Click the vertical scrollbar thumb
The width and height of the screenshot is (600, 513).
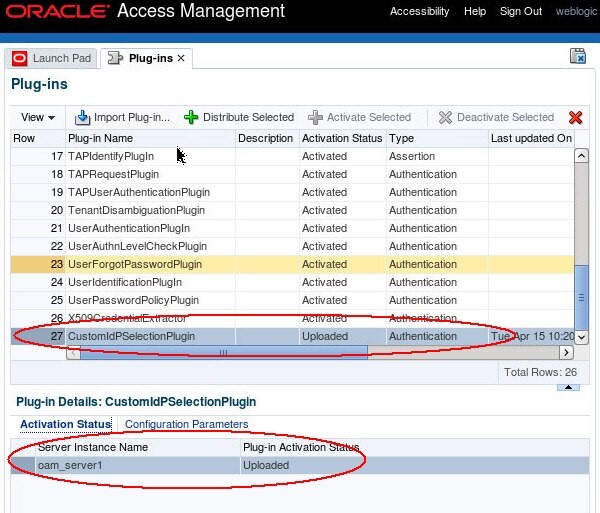581,297
